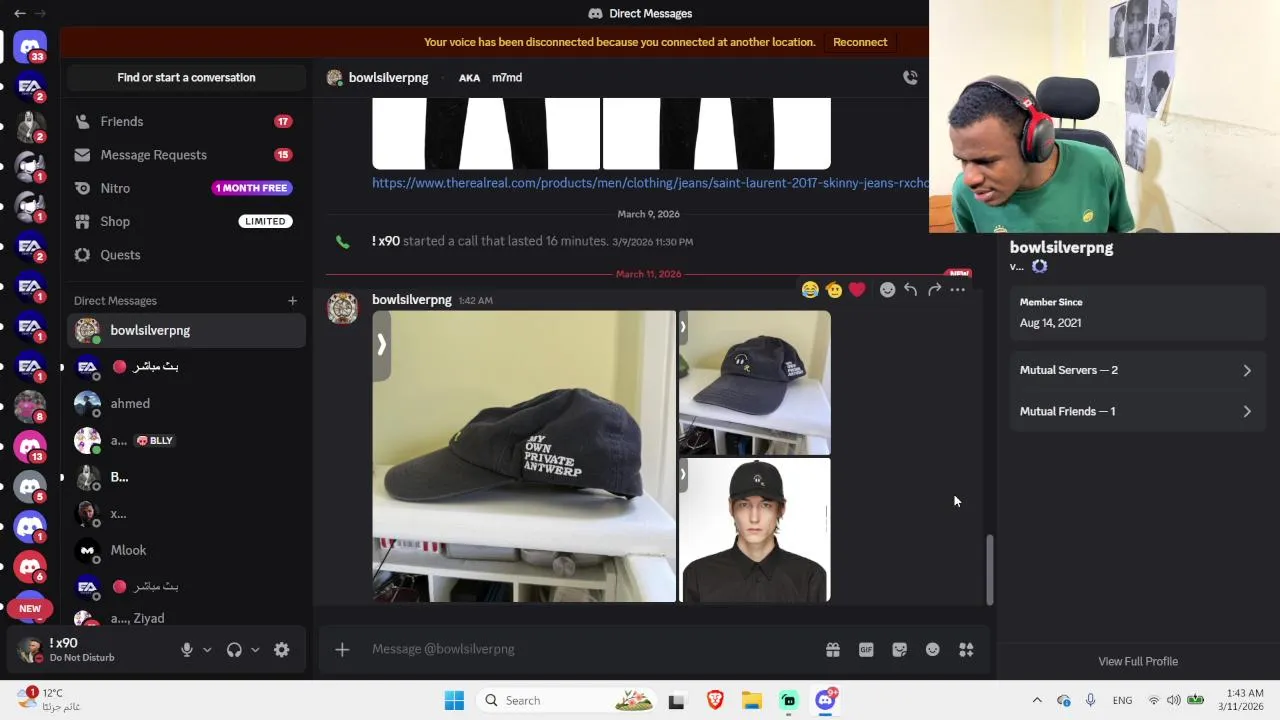
Task: Click Reconnect voice button
Action: (x=860, y=42)
